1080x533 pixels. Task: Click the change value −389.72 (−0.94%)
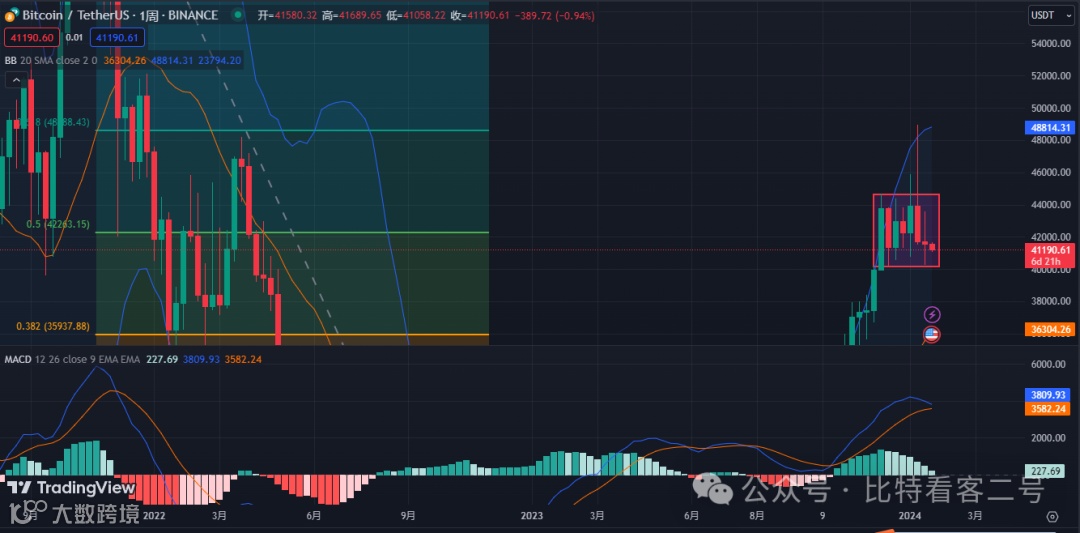pos(554,15)
